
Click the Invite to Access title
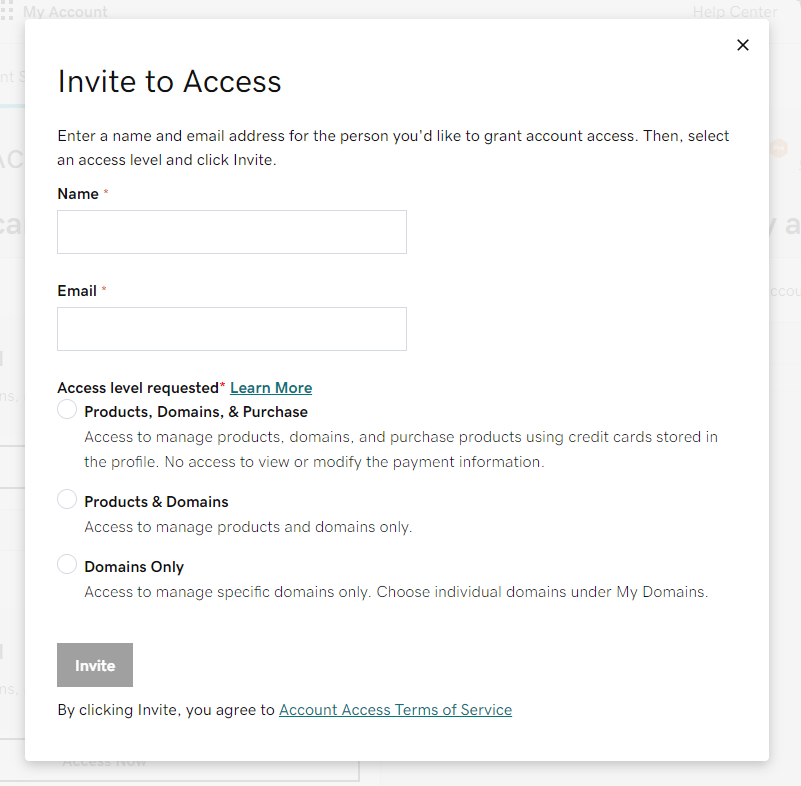point(169,81)
